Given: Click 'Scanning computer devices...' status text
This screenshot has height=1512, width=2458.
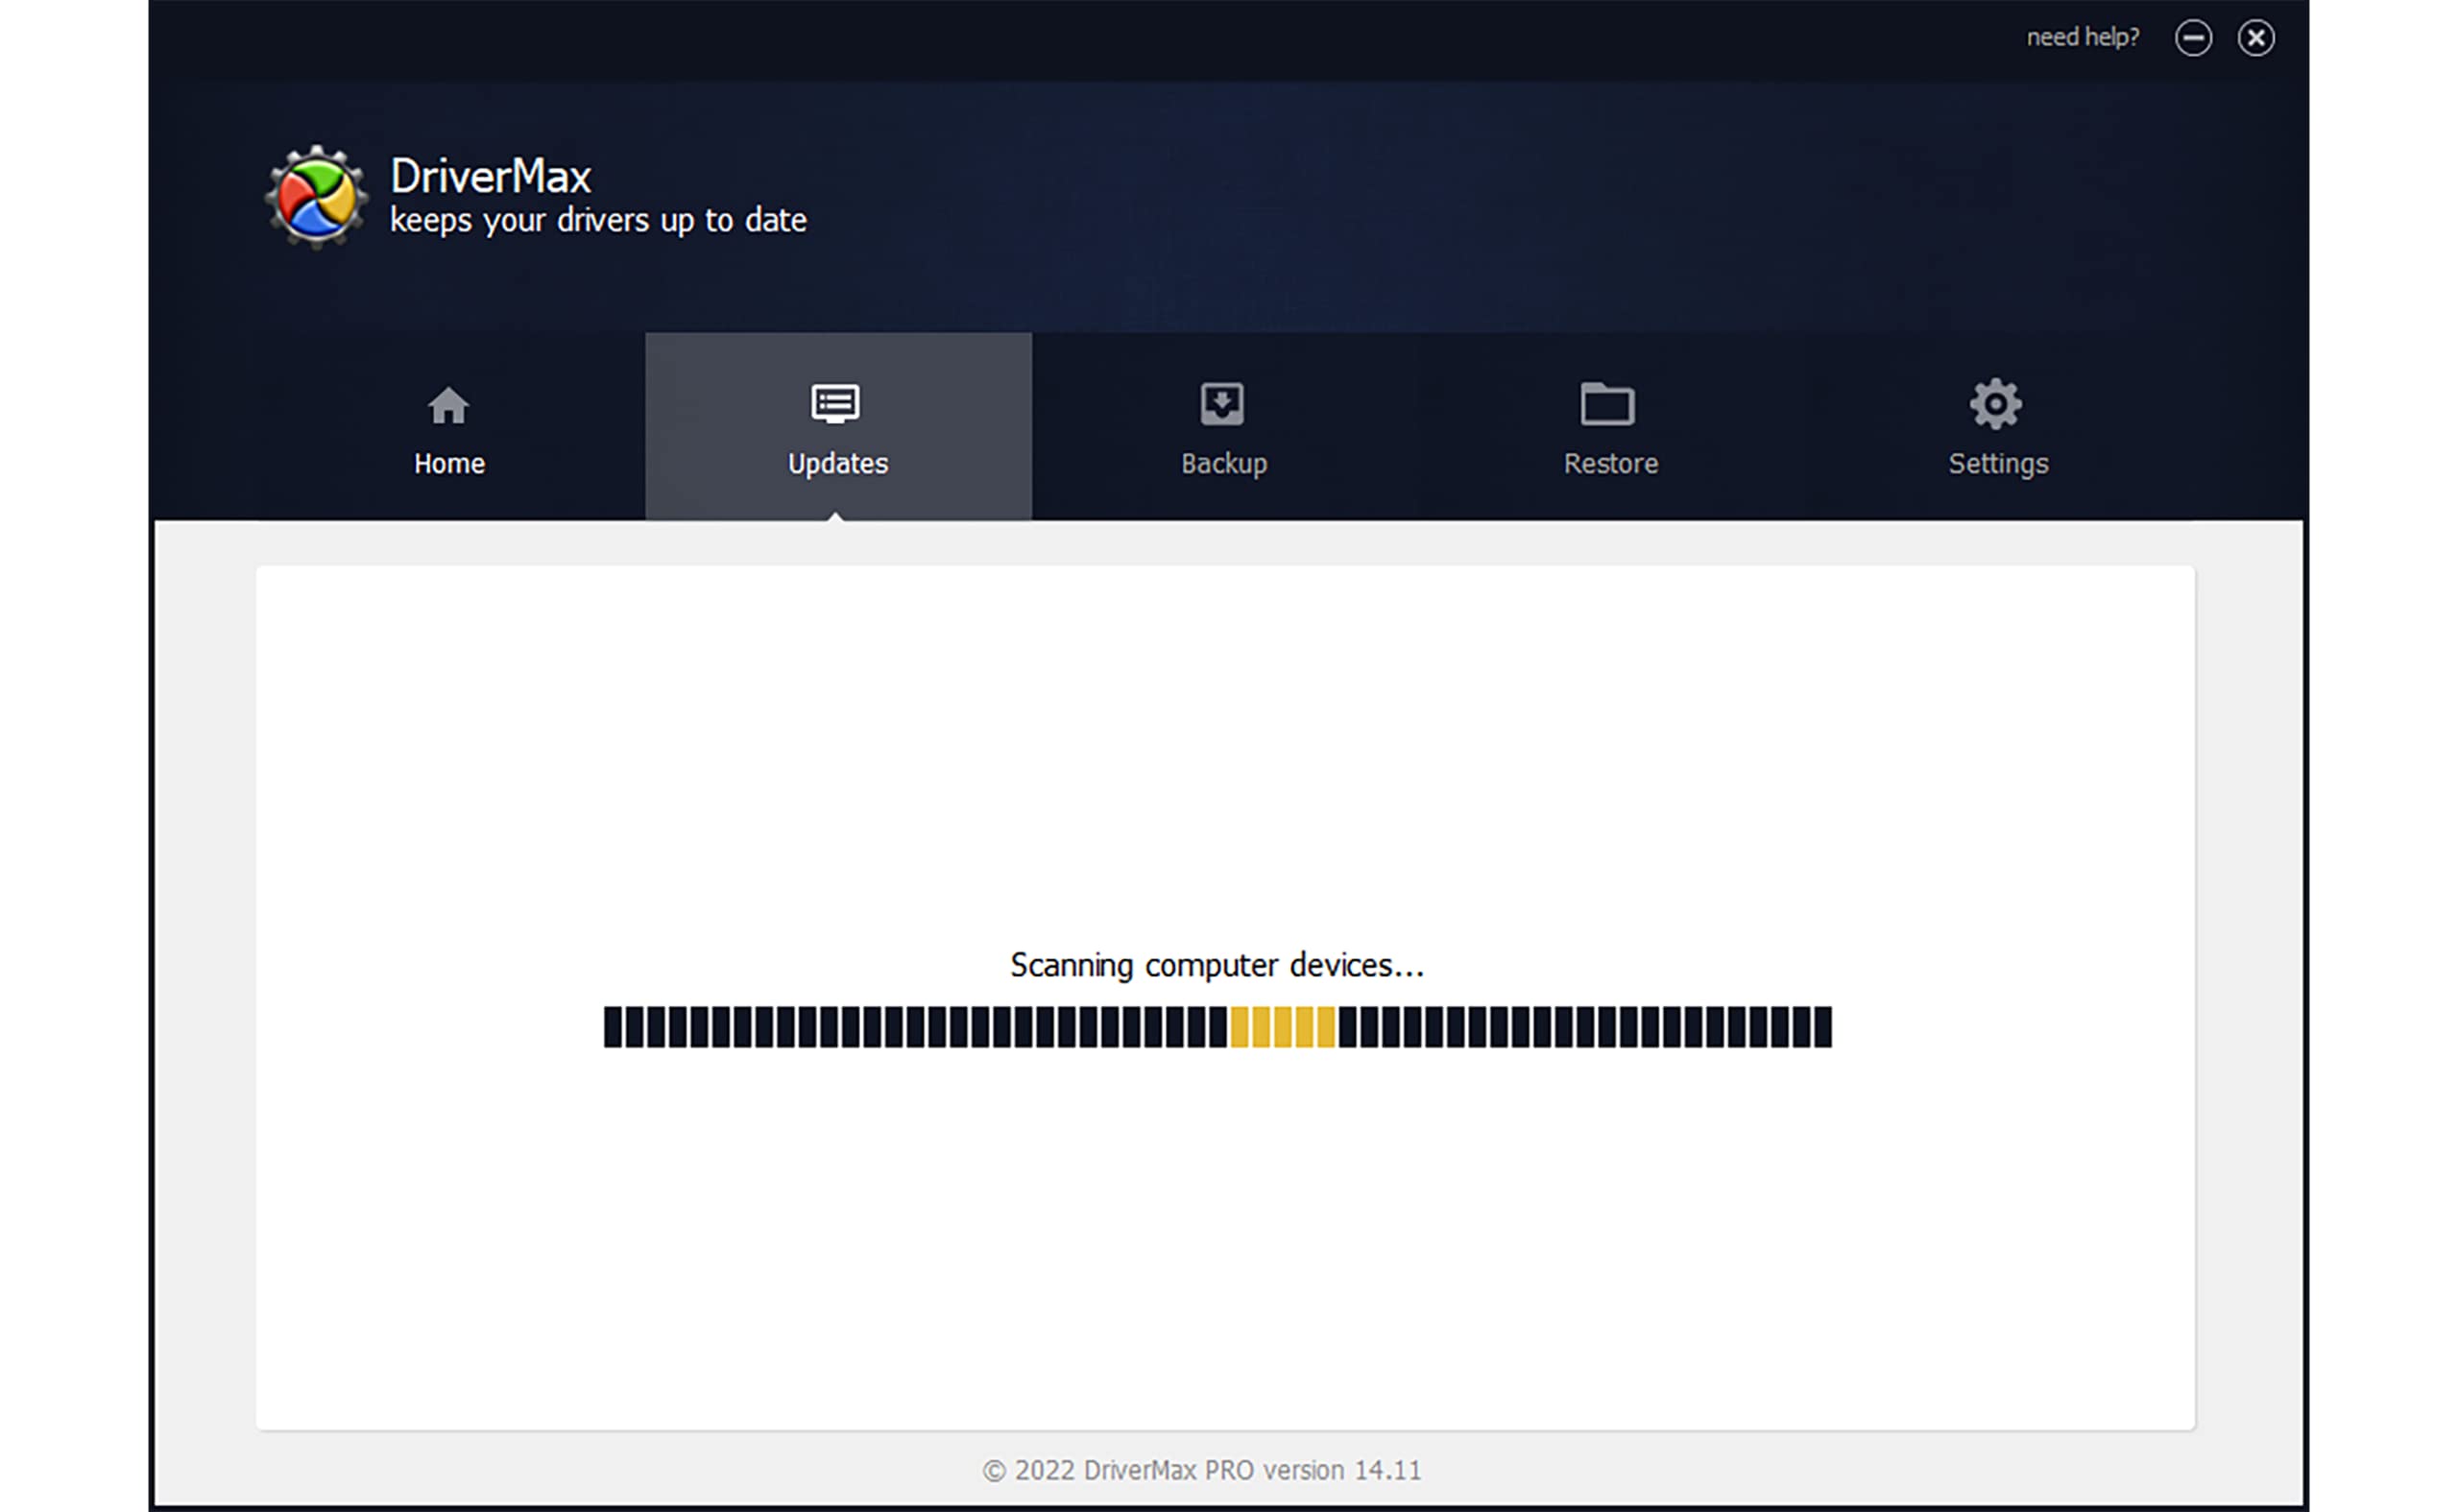Looking at the screenshot, I should 1217,965.
